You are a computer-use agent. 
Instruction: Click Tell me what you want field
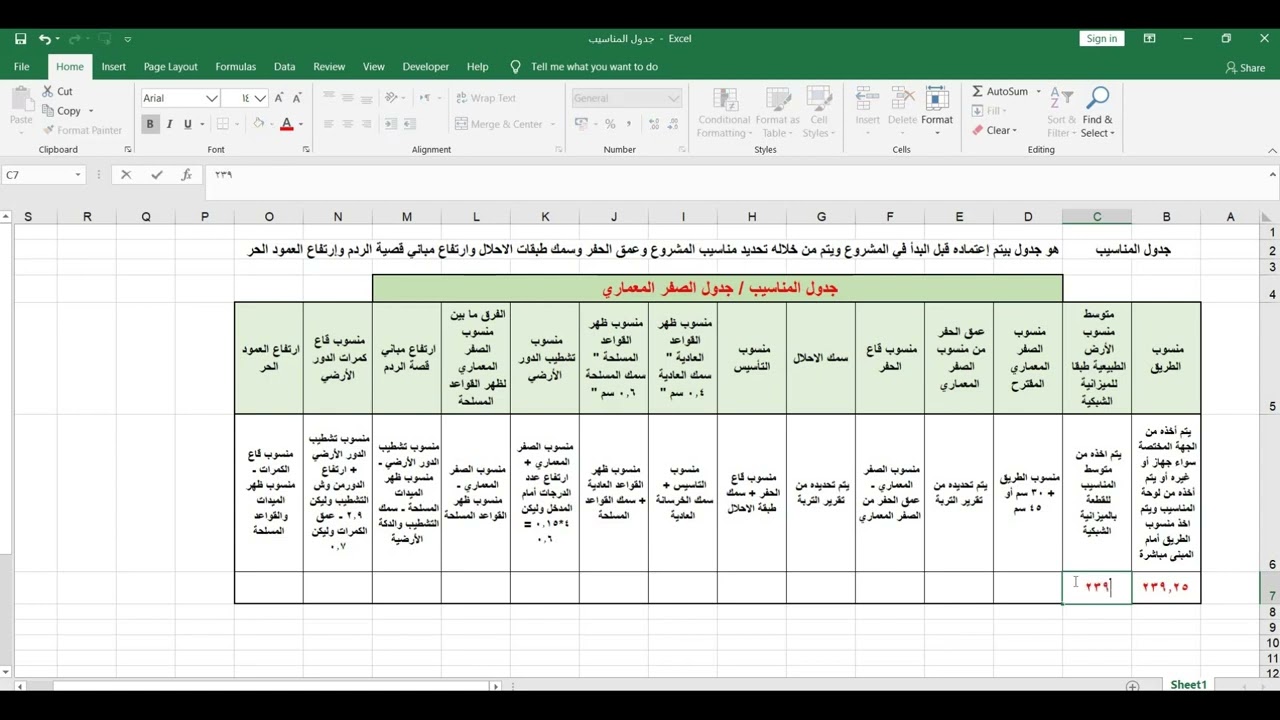tap(595, 67)
